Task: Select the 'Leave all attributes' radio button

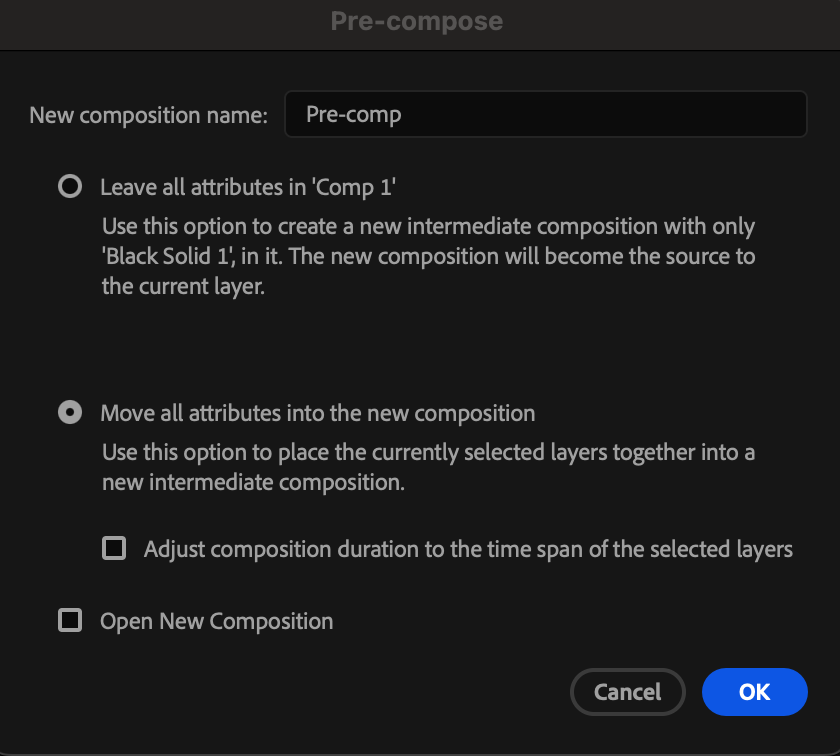Action: tap(70, 187)
